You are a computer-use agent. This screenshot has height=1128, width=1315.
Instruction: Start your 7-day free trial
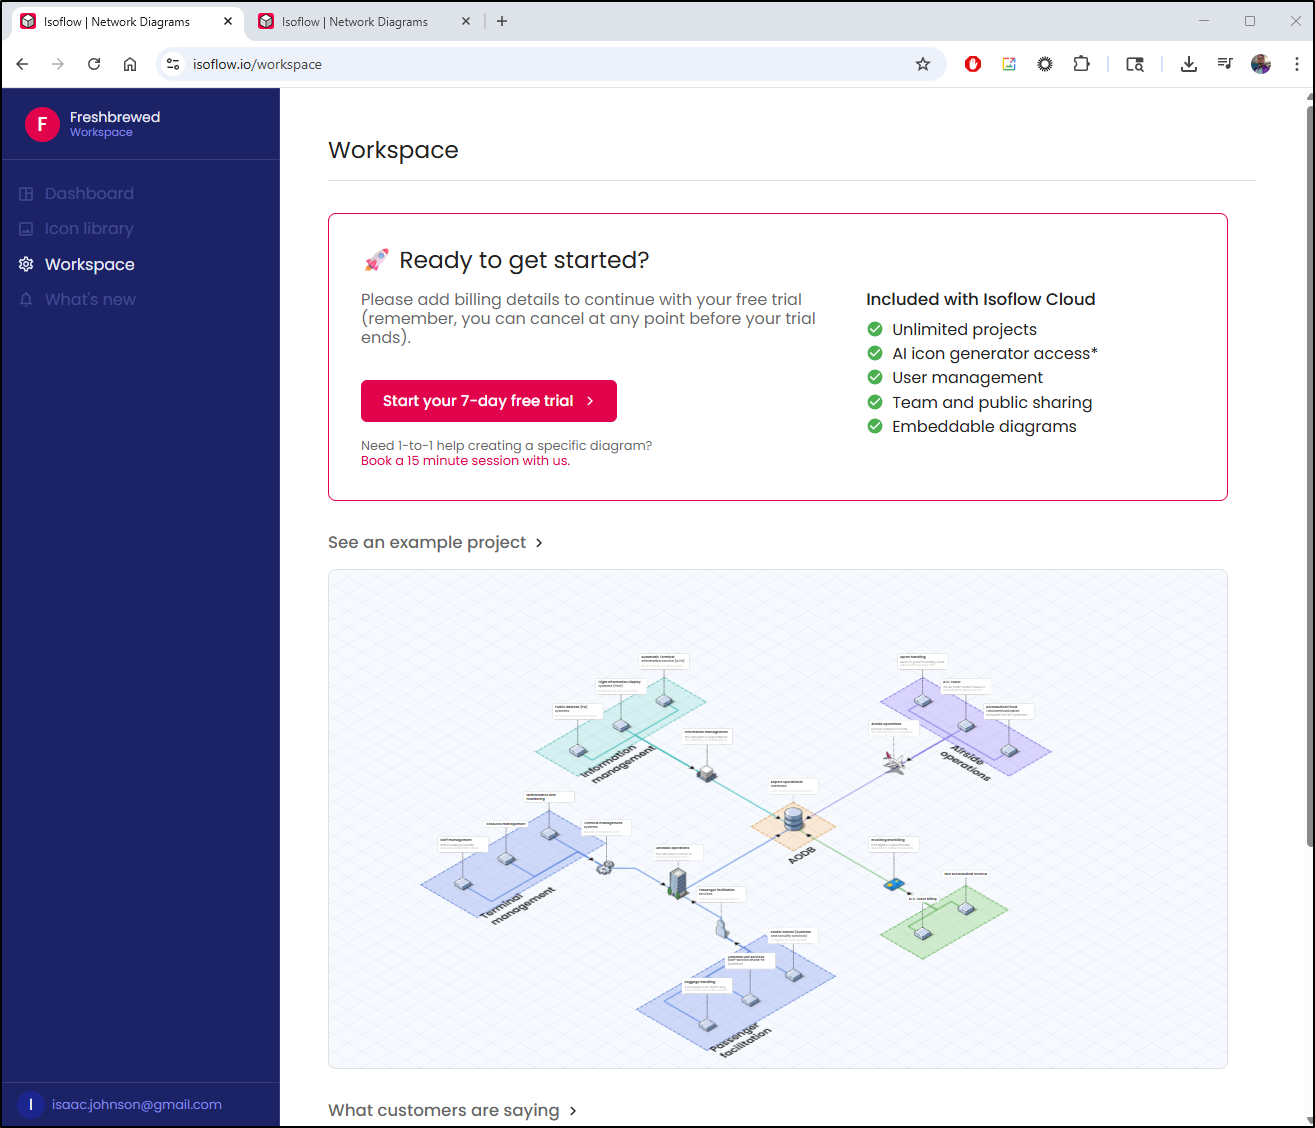[489, 401]
